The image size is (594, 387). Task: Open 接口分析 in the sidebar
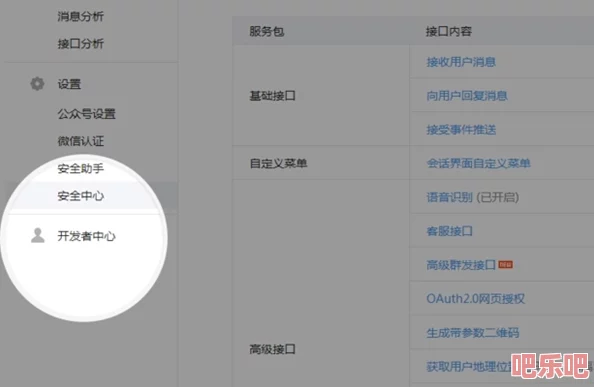[x=81, y=44]
